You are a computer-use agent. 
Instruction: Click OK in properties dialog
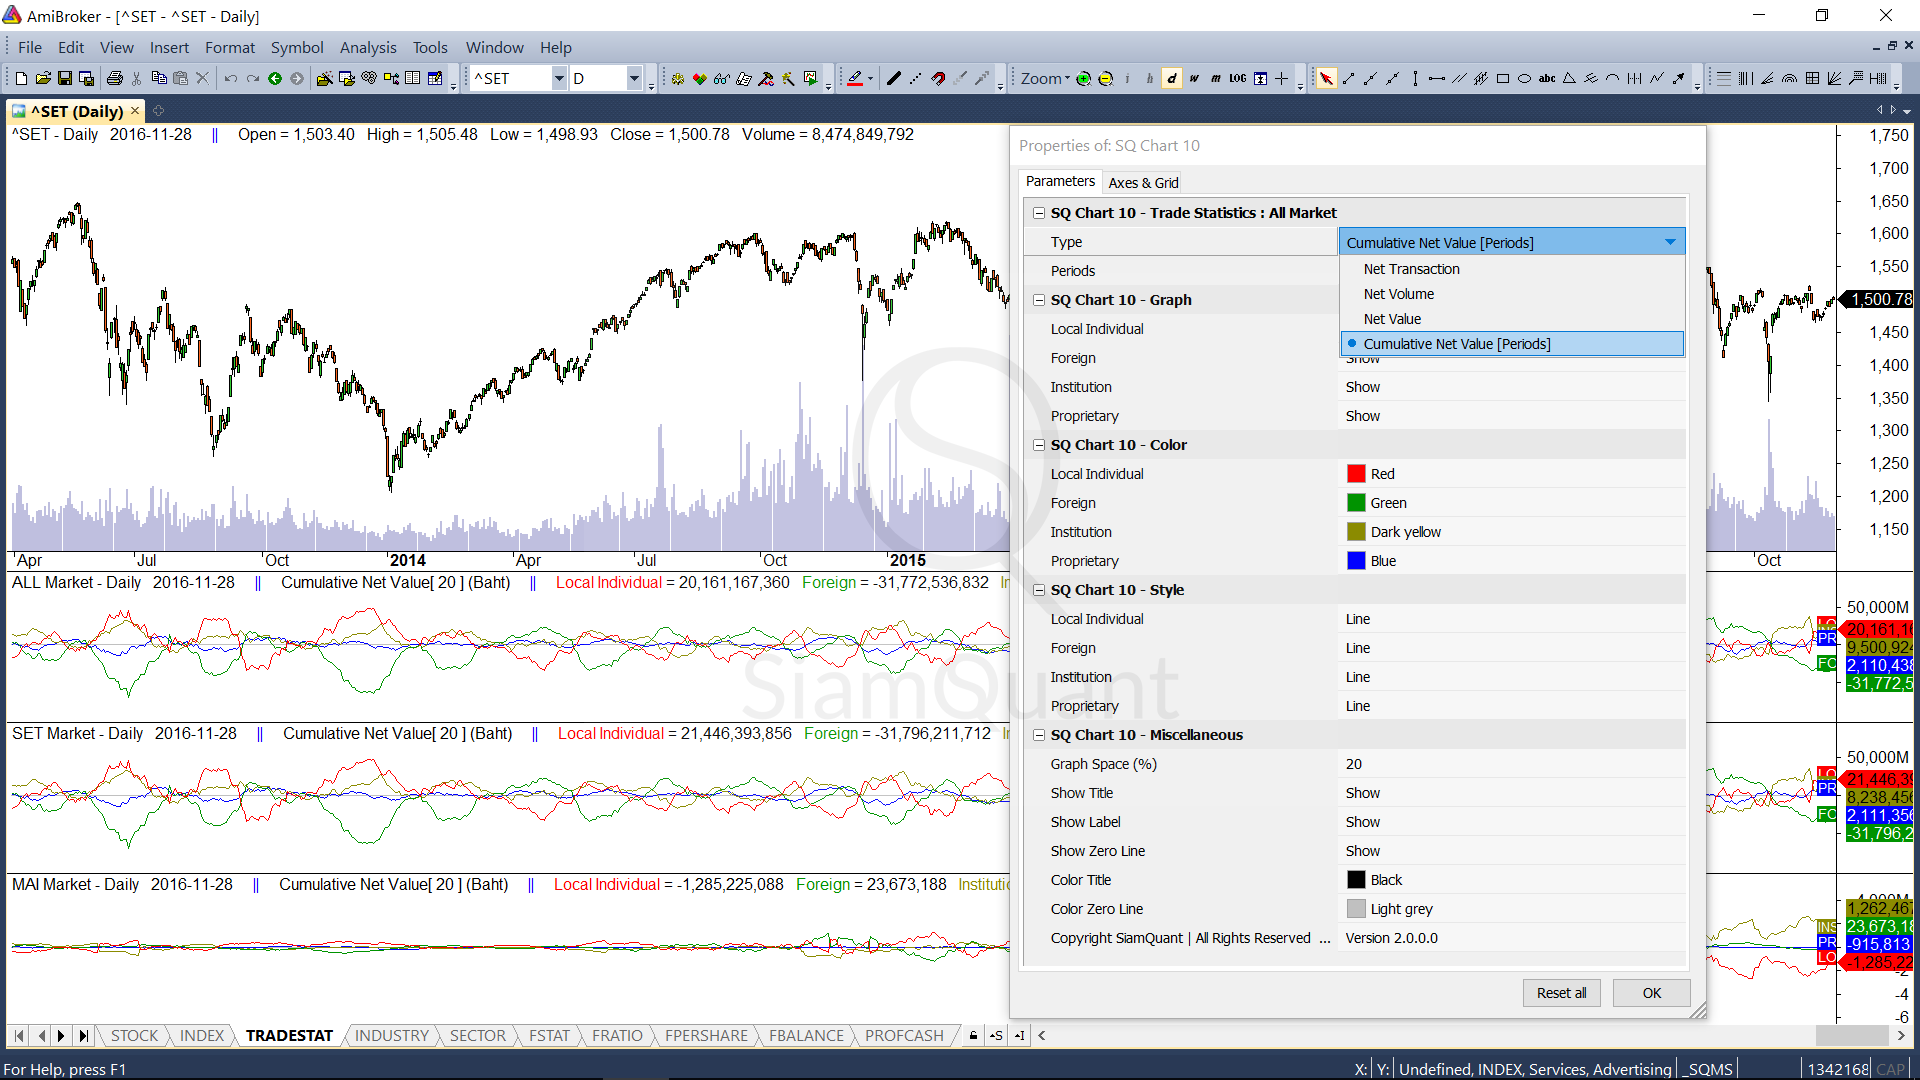(1651, 993)
